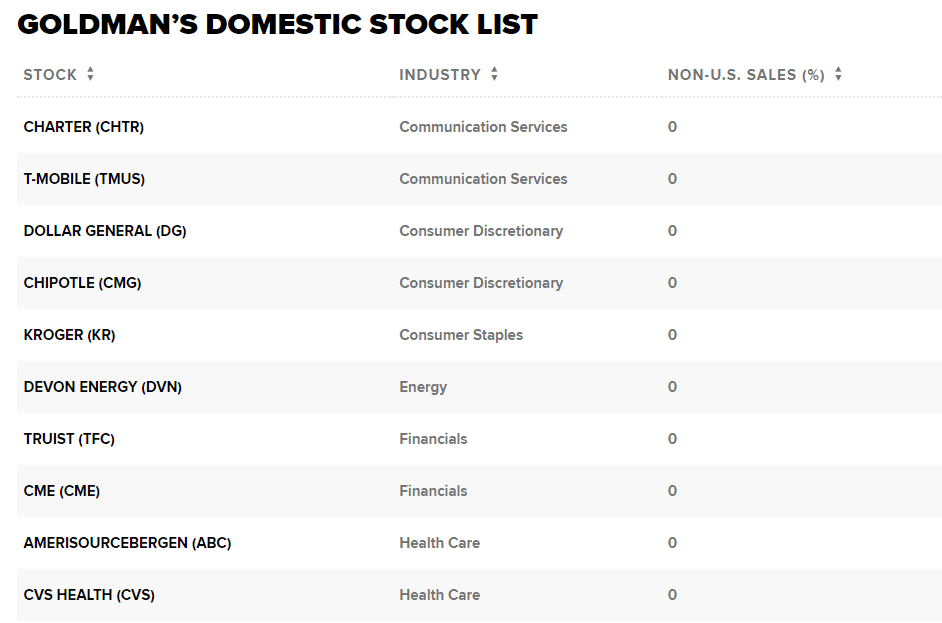The image size is (942, 623).
Task: Click the Energy industry cell
Action: pos(423,387)
